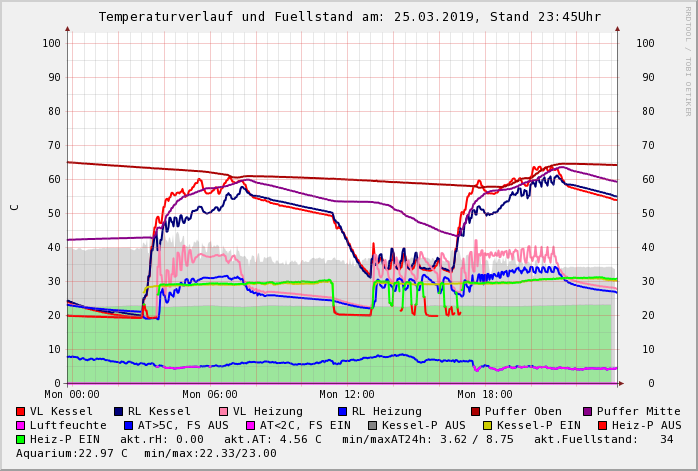Image resolution: width=698 pixels, height=471 pixels.
Task: Click the dark red Puffer Oben swatch
Action: tap(475, 411)
